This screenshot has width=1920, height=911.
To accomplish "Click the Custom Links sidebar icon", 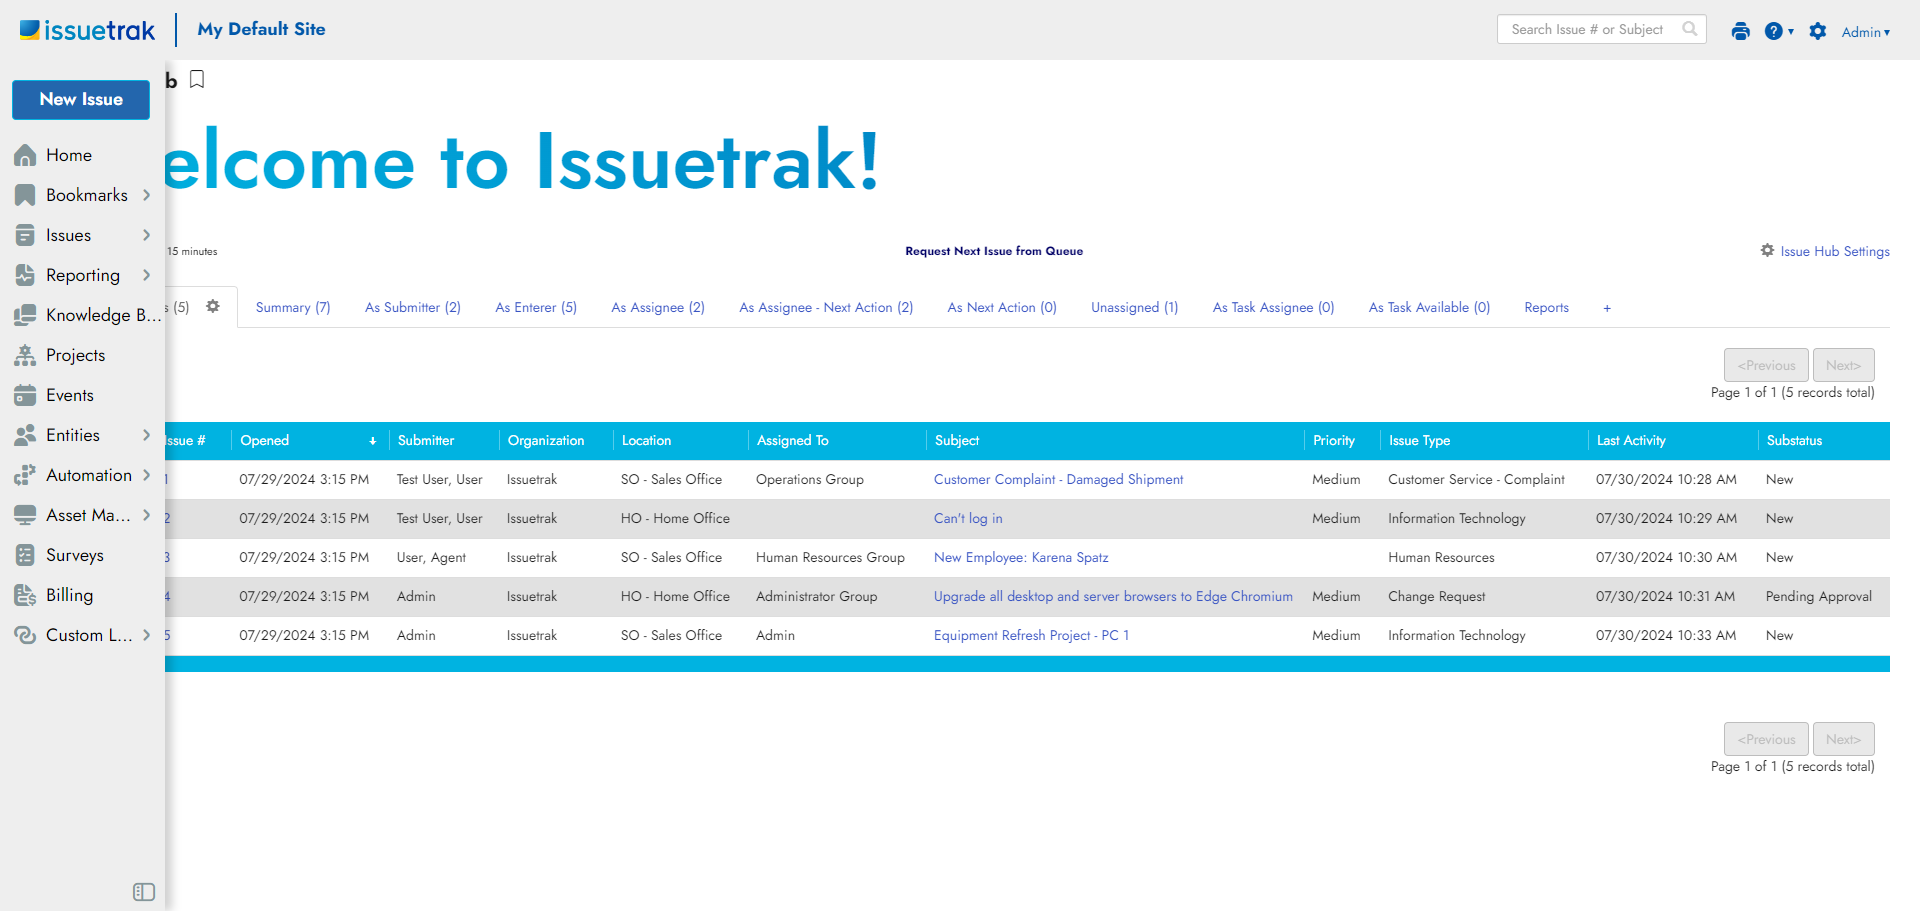I will coord(25,635).
